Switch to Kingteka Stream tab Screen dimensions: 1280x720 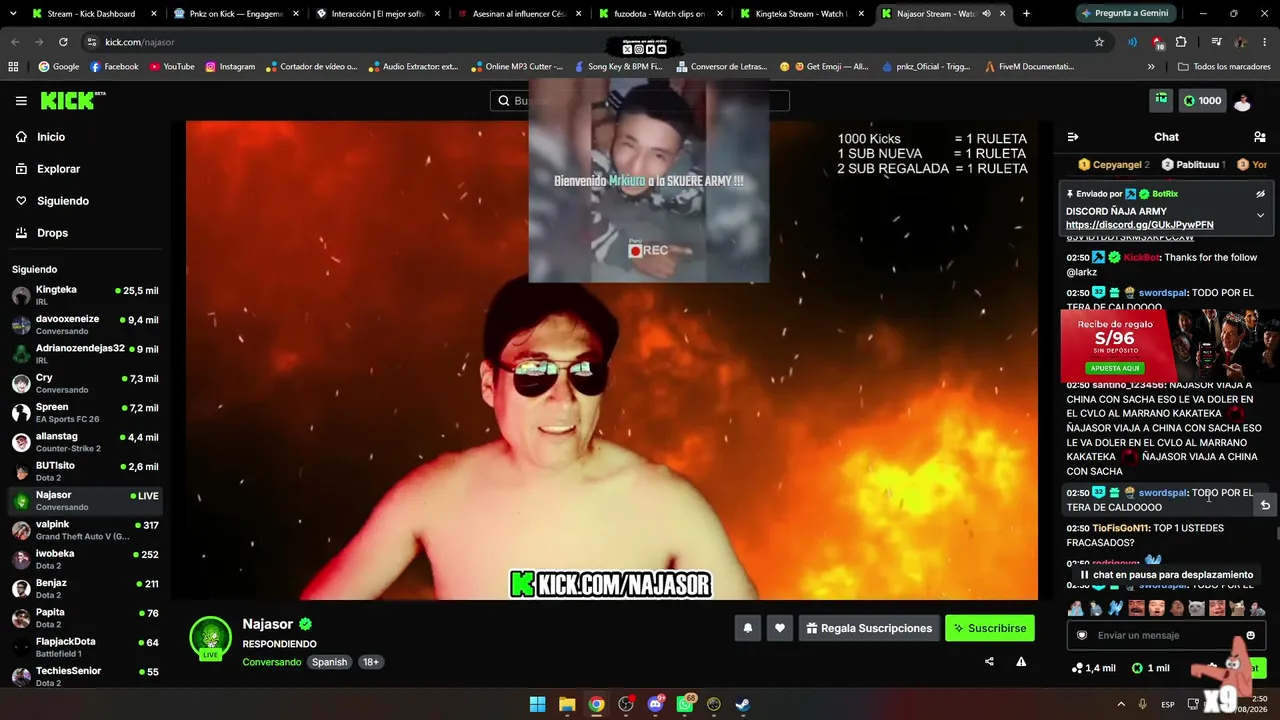tap(804, 14)
